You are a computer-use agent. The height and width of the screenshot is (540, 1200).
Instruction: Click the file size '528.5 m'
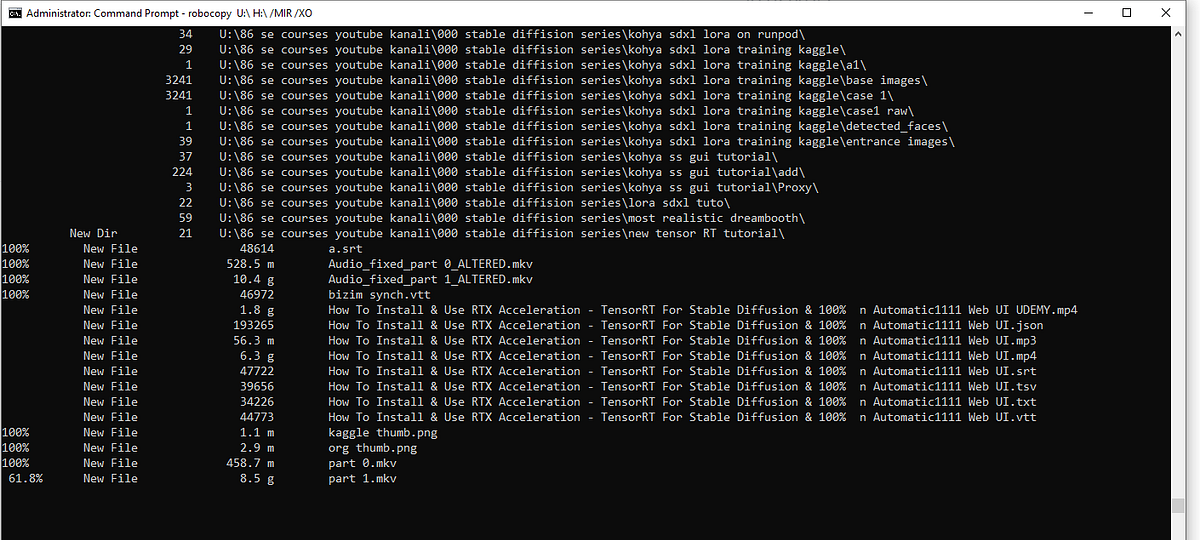[x=250, y=264]
